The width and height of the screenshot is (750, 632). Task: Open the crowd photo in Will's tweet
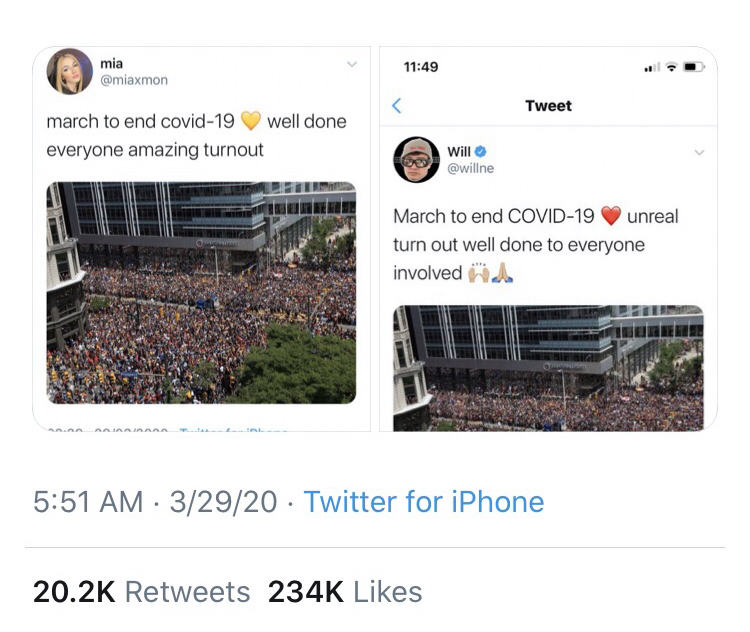pos(548,368)
